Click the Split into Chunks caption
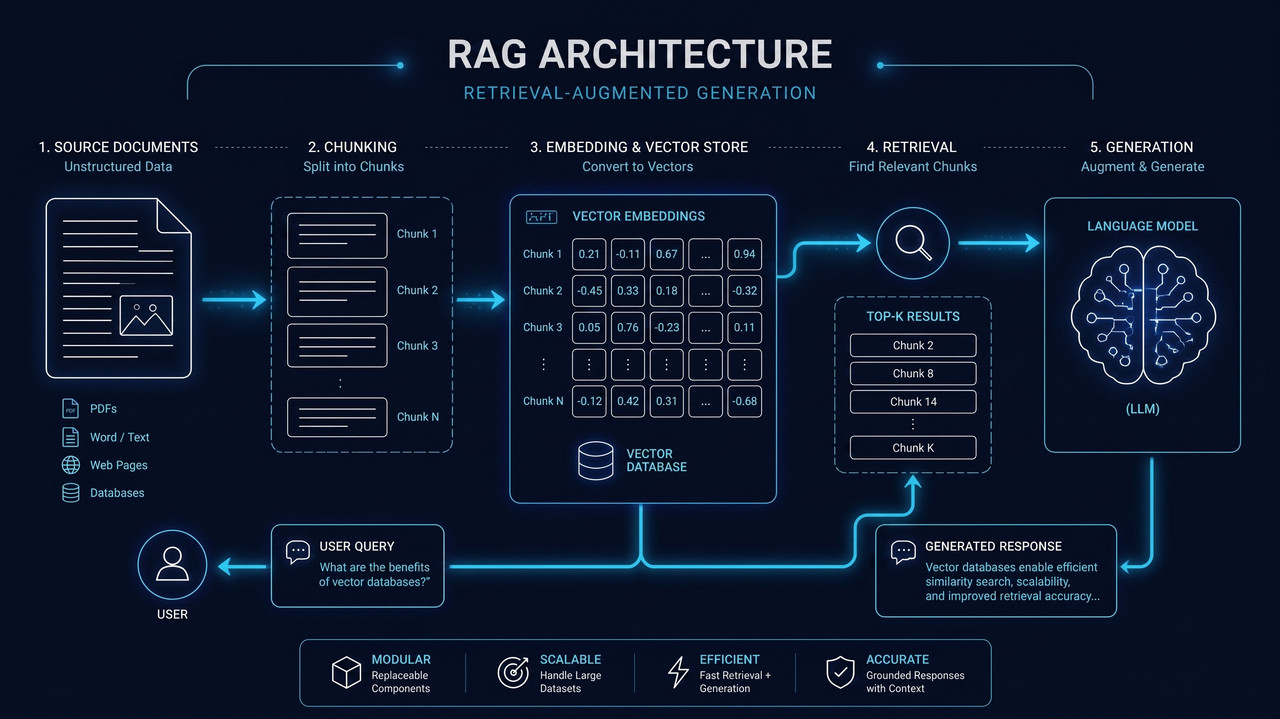 (x=353, y=166)
